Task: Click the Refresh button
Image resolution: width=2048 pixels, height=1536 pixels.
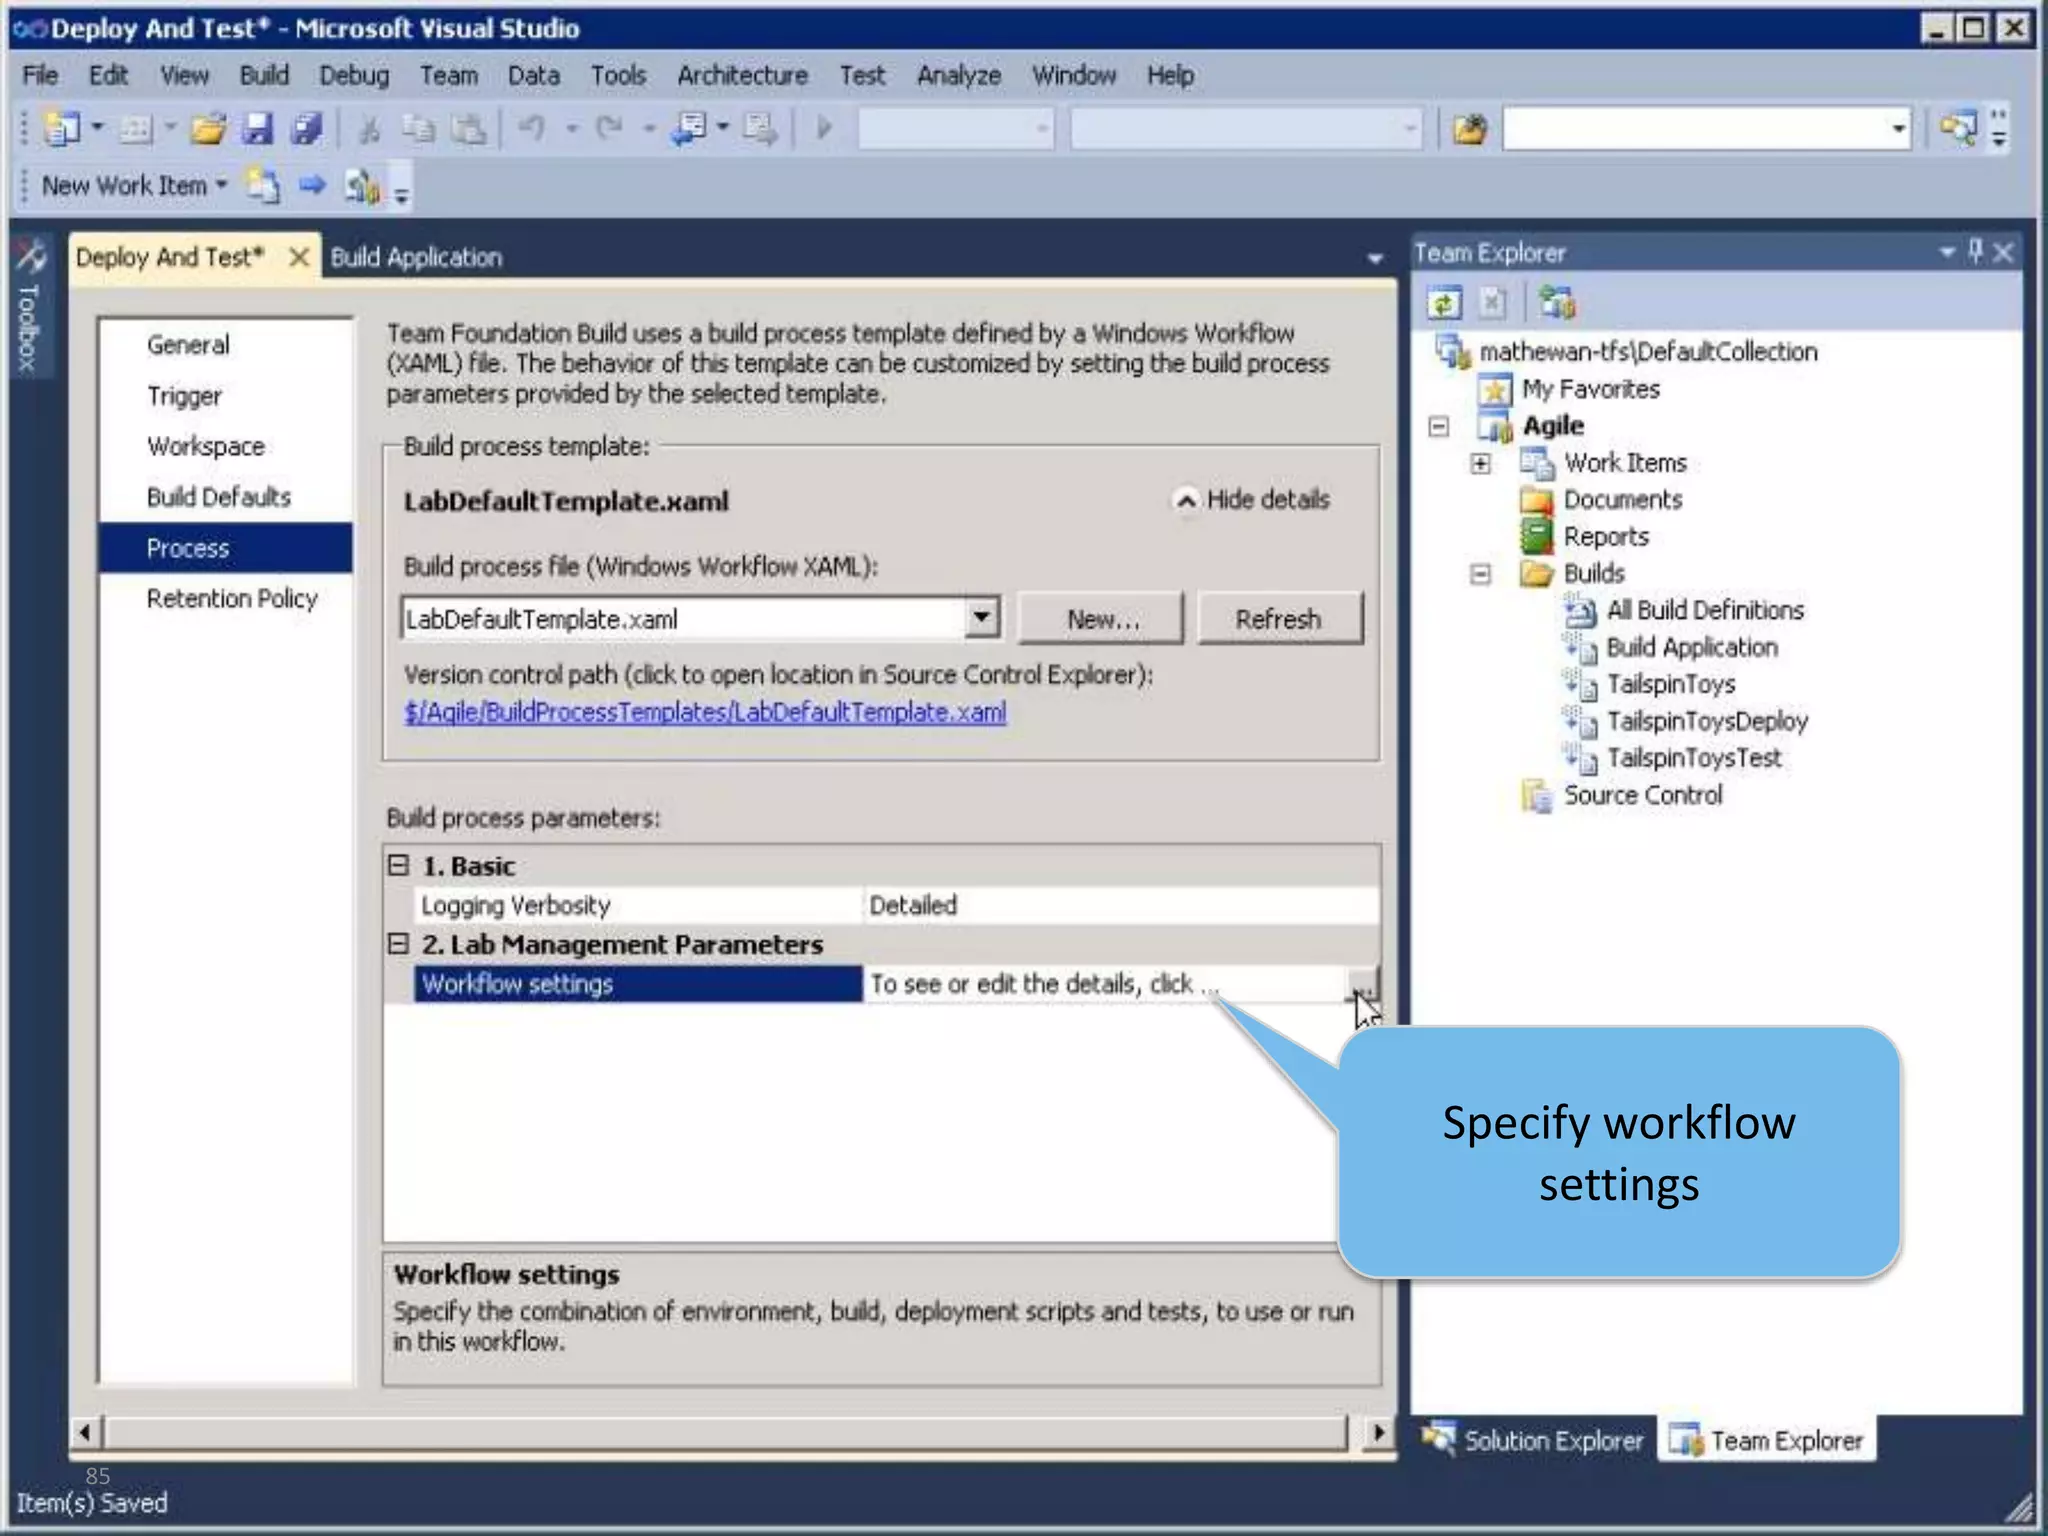Action: (x=1279, y=619)
